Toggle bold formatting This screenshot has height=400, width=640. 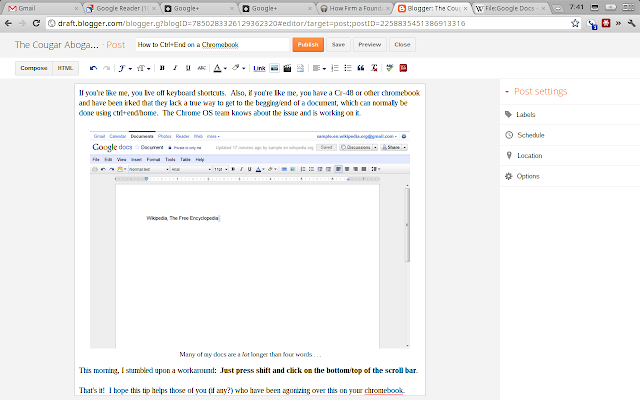[x=162, y=68]
